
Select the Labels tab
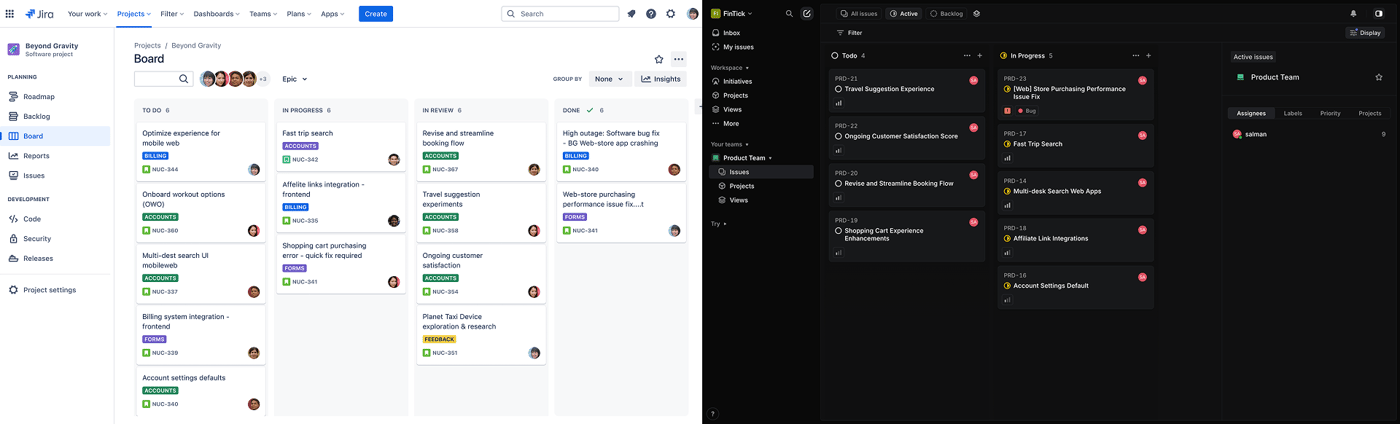tap(1293, 113)
